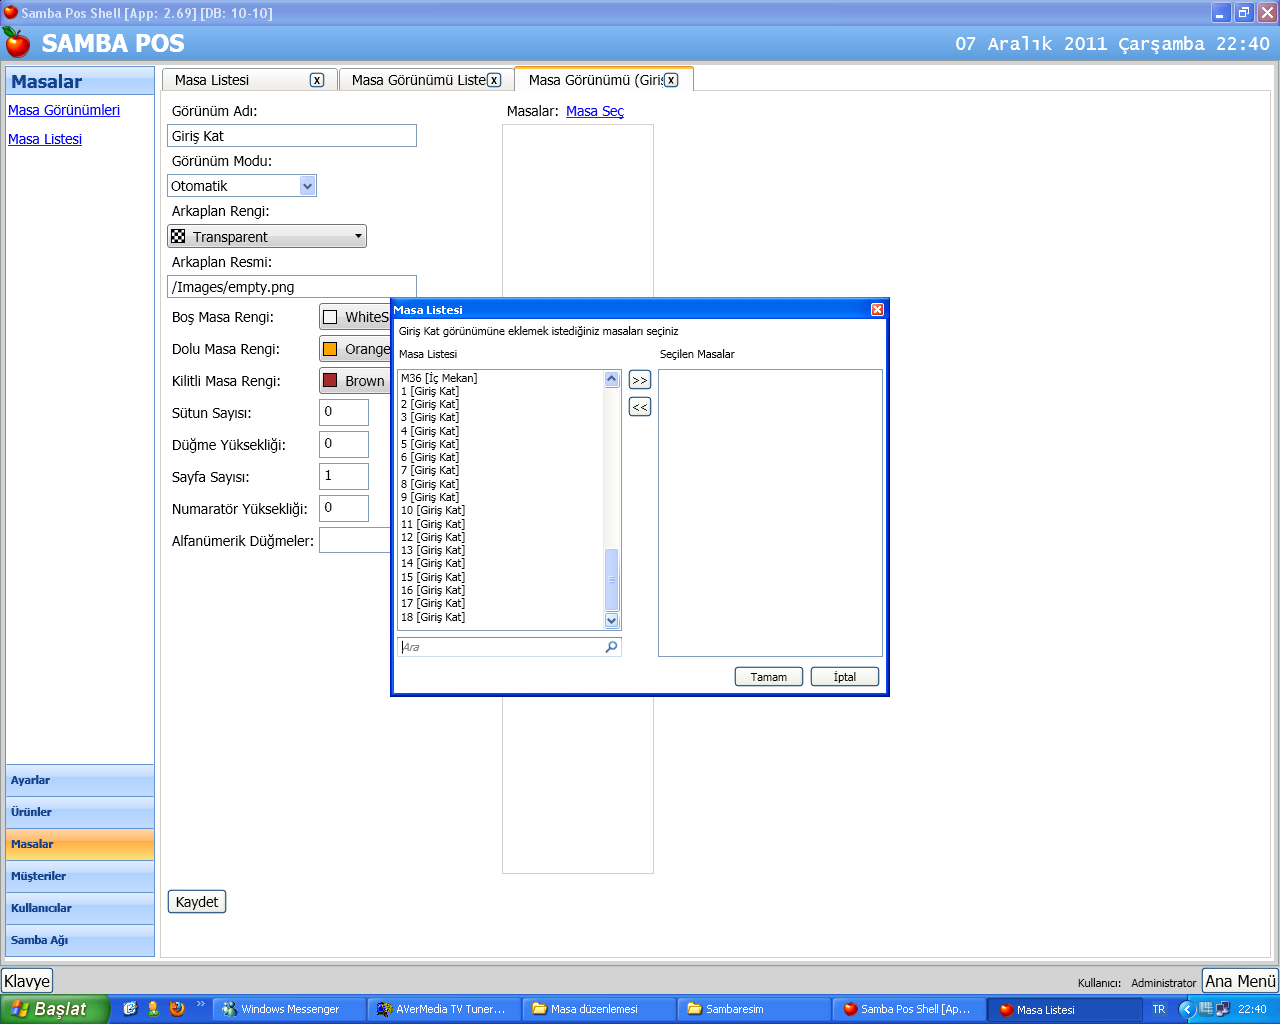The width and height of the screenshot is (1280, 1024).
Task: Open the Arkaplan Rengi Transparent dropdown
Action: coord(267,236)
